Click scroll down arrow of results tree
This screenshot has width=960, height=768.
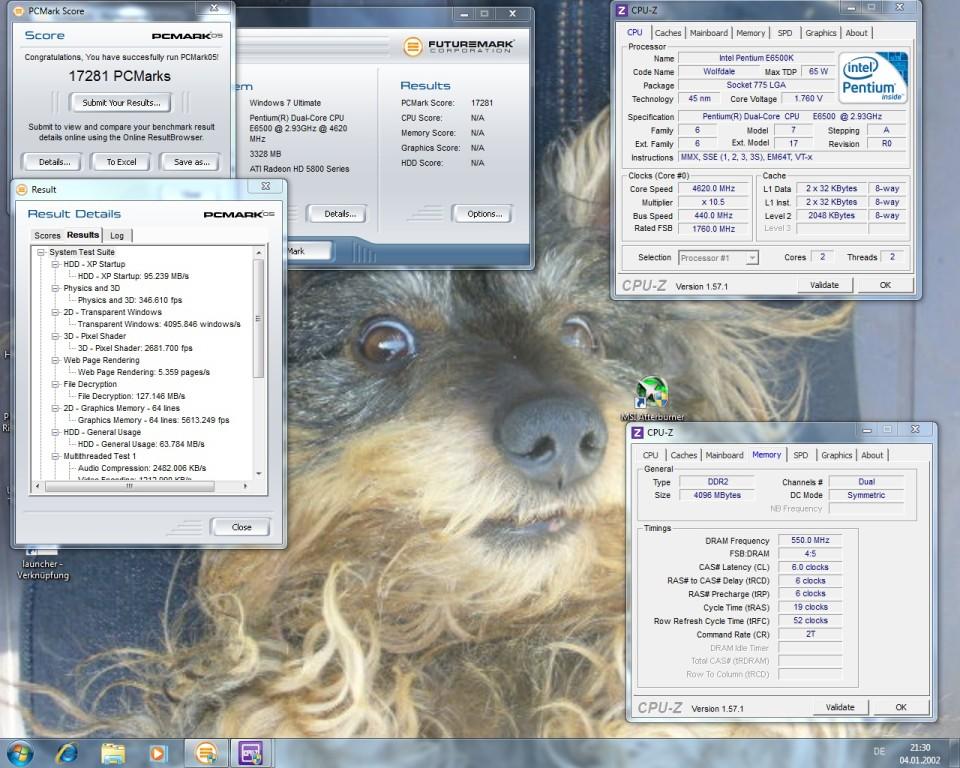pos(258,473)
